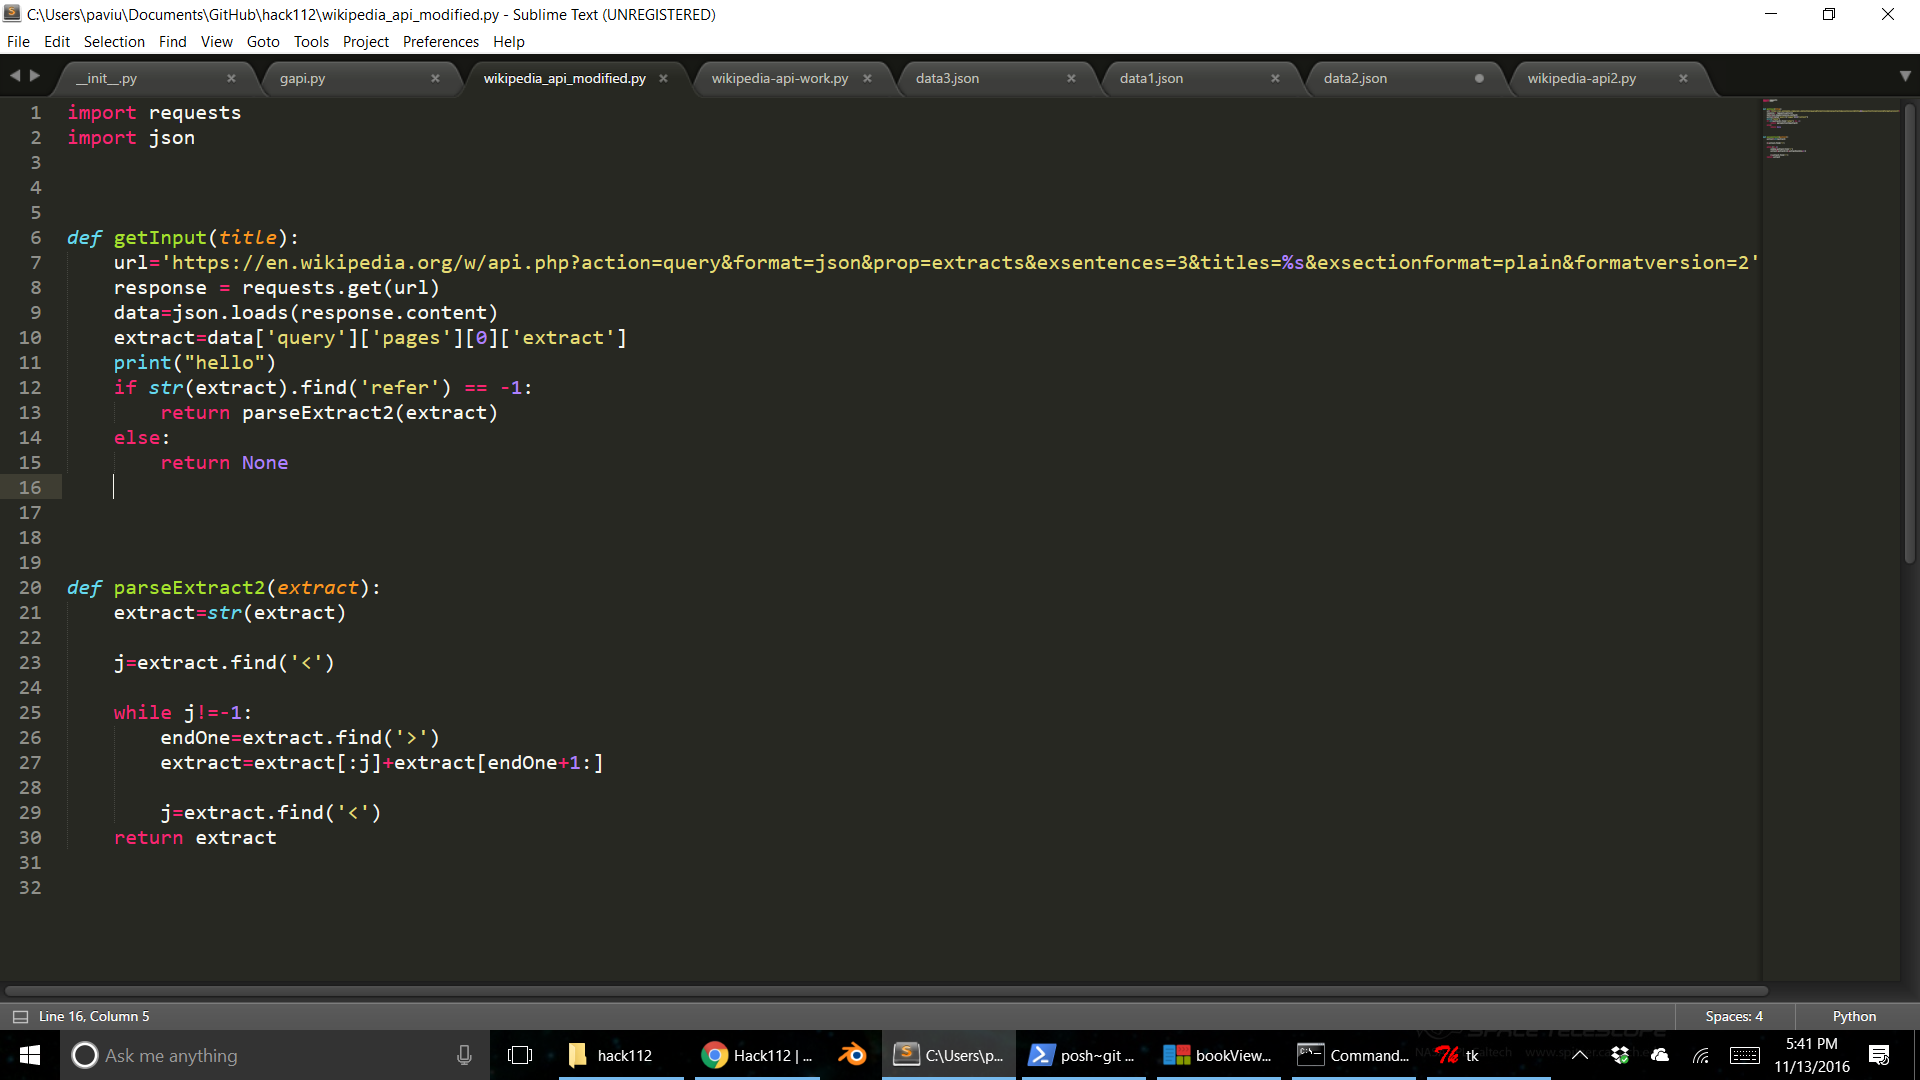Close the wikipedia-api-work.py tab
1920x1080 pixels.
[x=867, y=78]
